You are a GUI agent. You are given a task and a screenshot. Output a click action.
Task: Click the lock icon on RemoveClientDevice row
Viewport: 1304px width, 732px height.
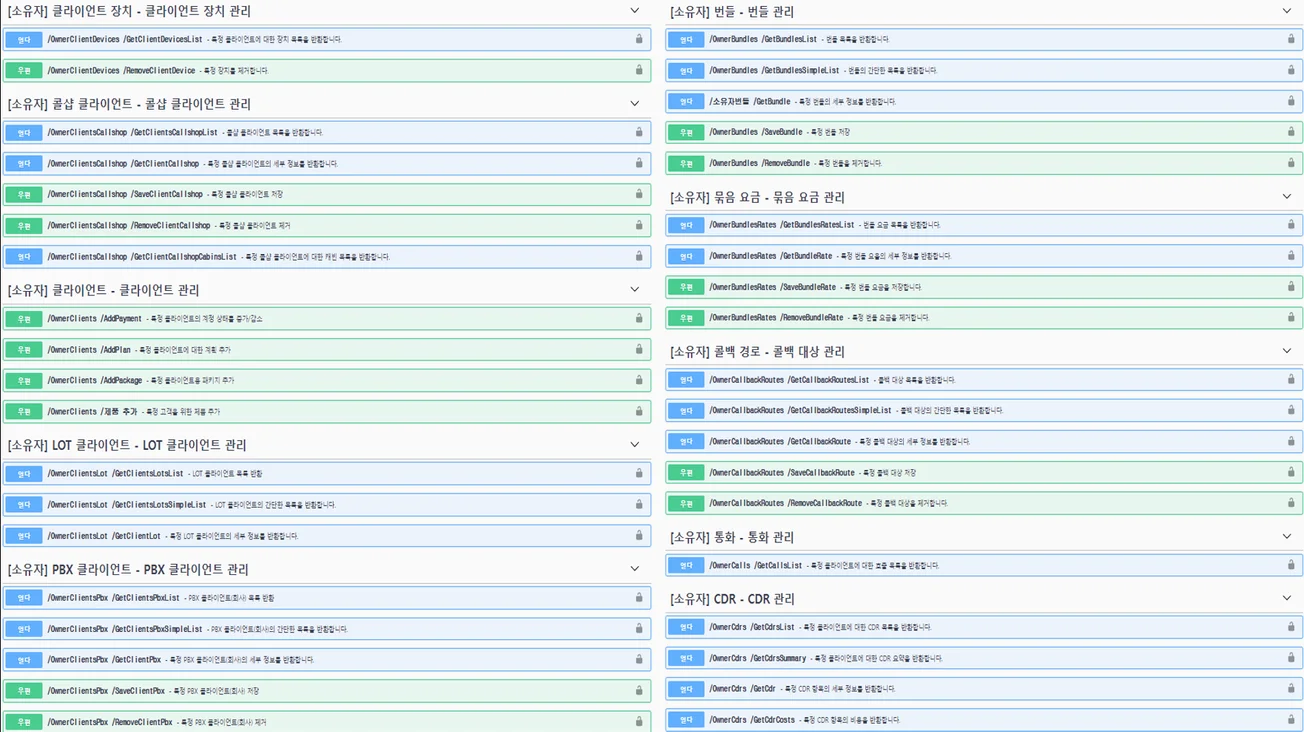coord(639,70)
